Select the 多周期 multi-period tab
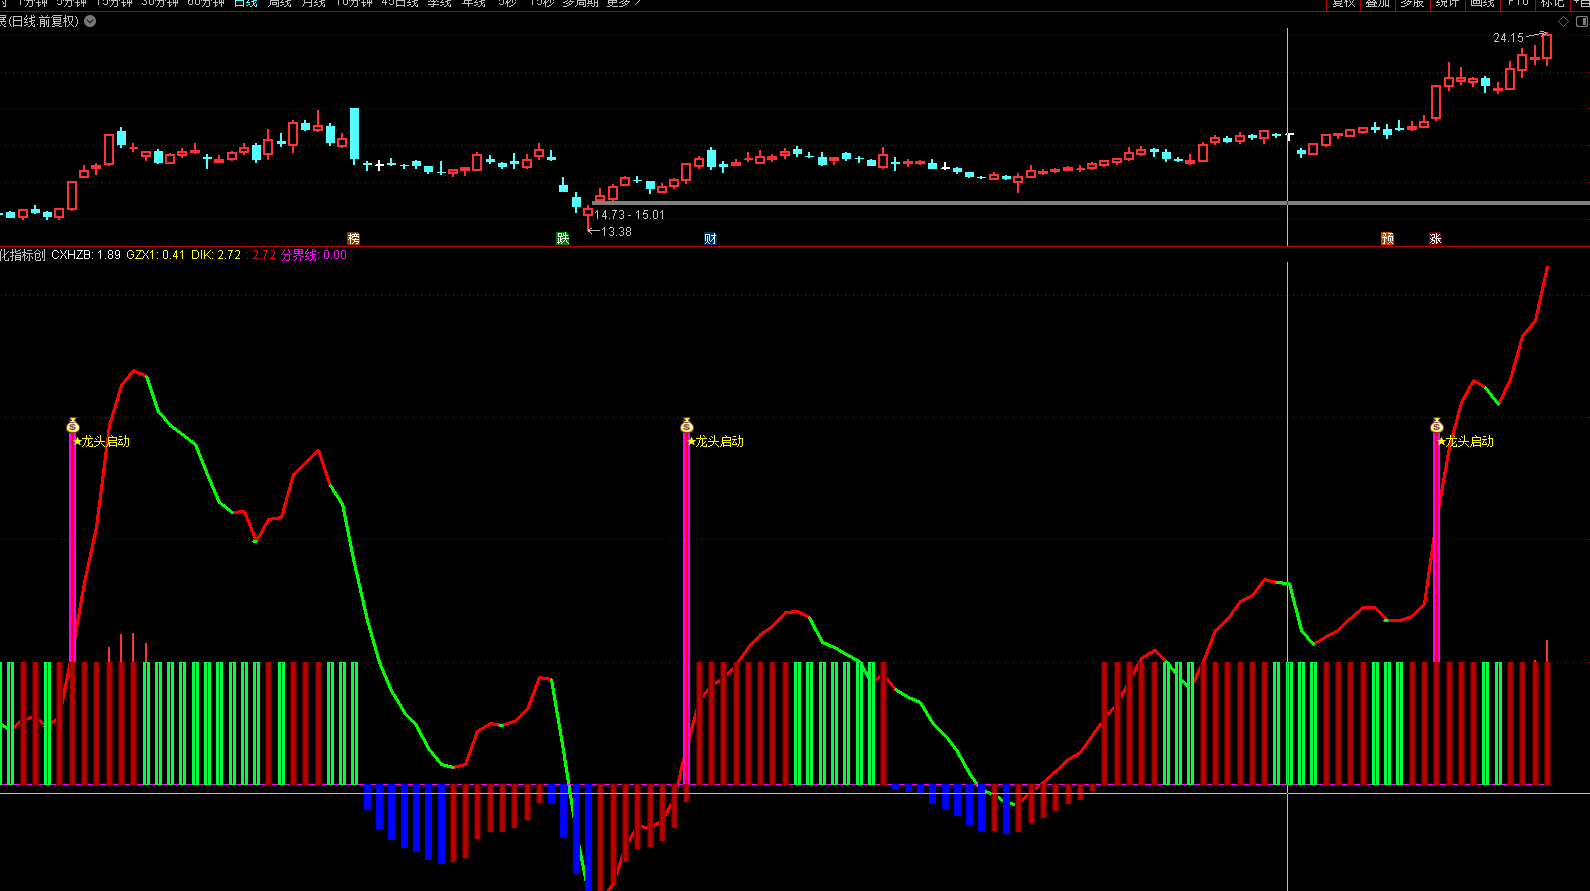This screenshot has width=1590, height=891. [x=580, y=4]
